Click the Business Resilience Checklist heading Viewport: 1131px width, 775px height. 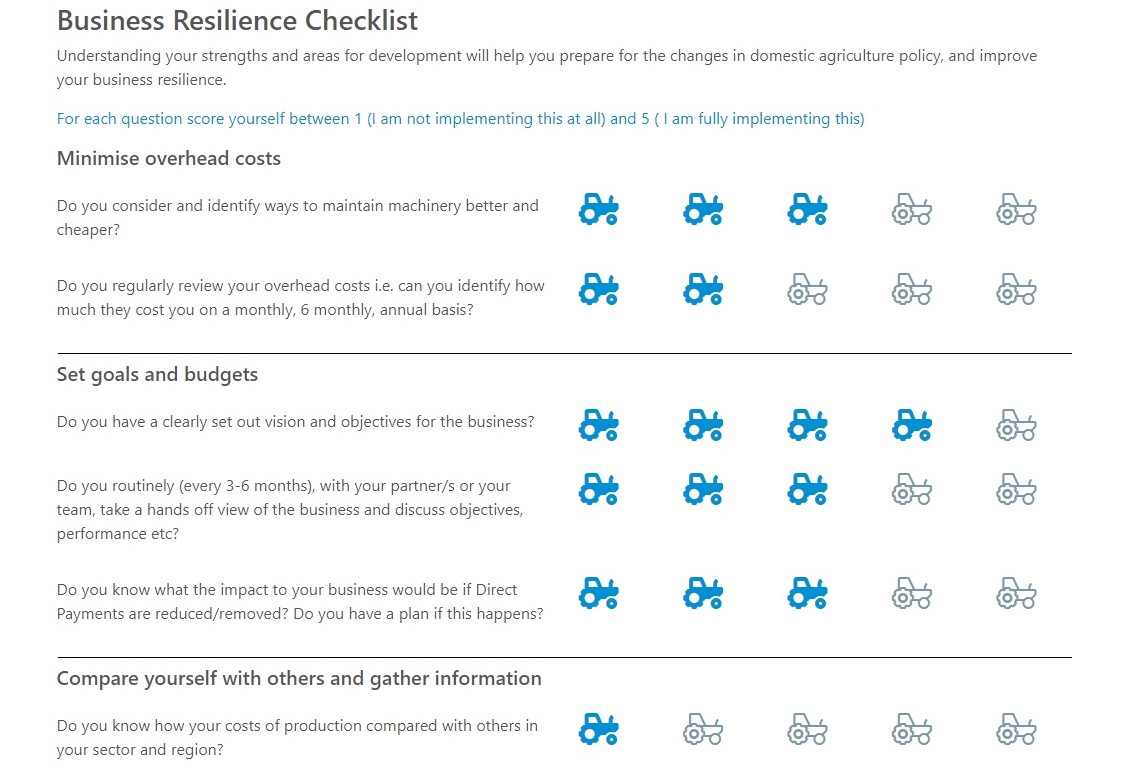pyautogui.click(x=237, y=20)
